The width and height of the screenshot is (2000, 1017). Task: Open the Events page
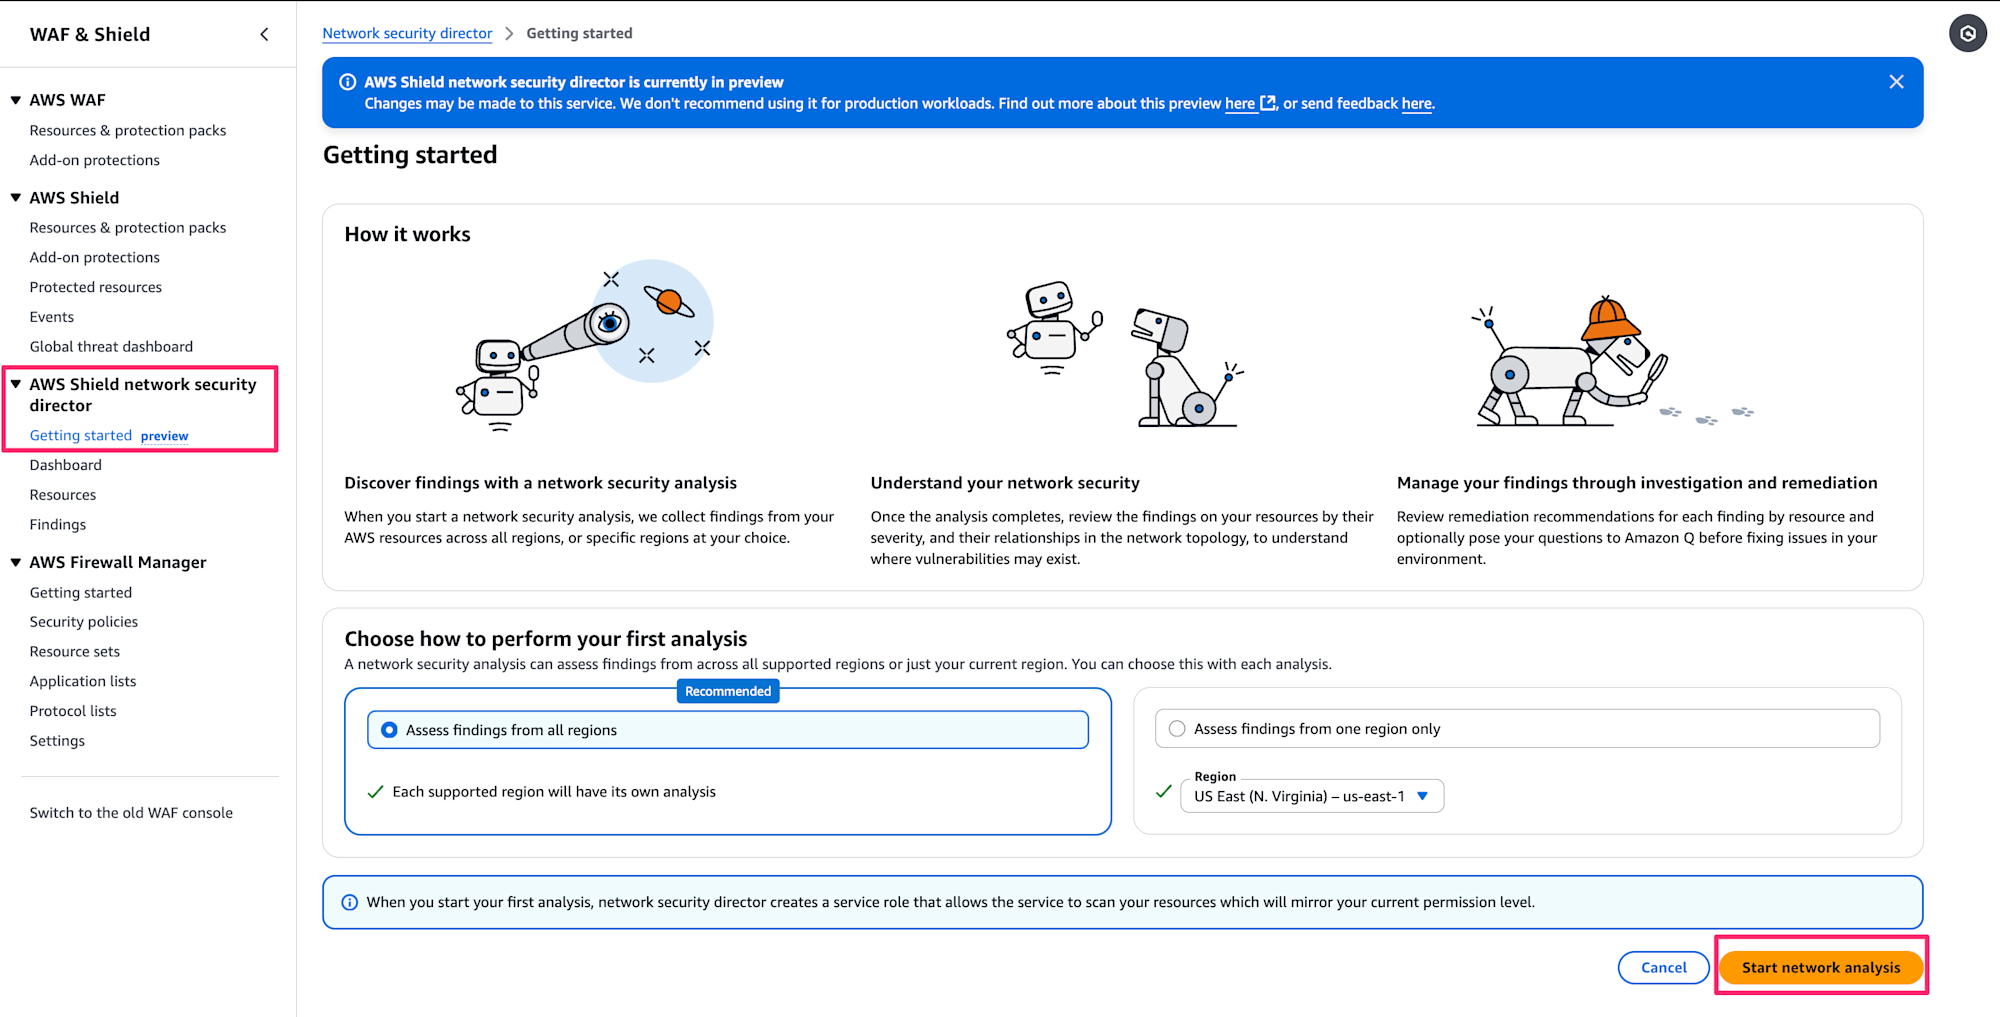[52, 317]
